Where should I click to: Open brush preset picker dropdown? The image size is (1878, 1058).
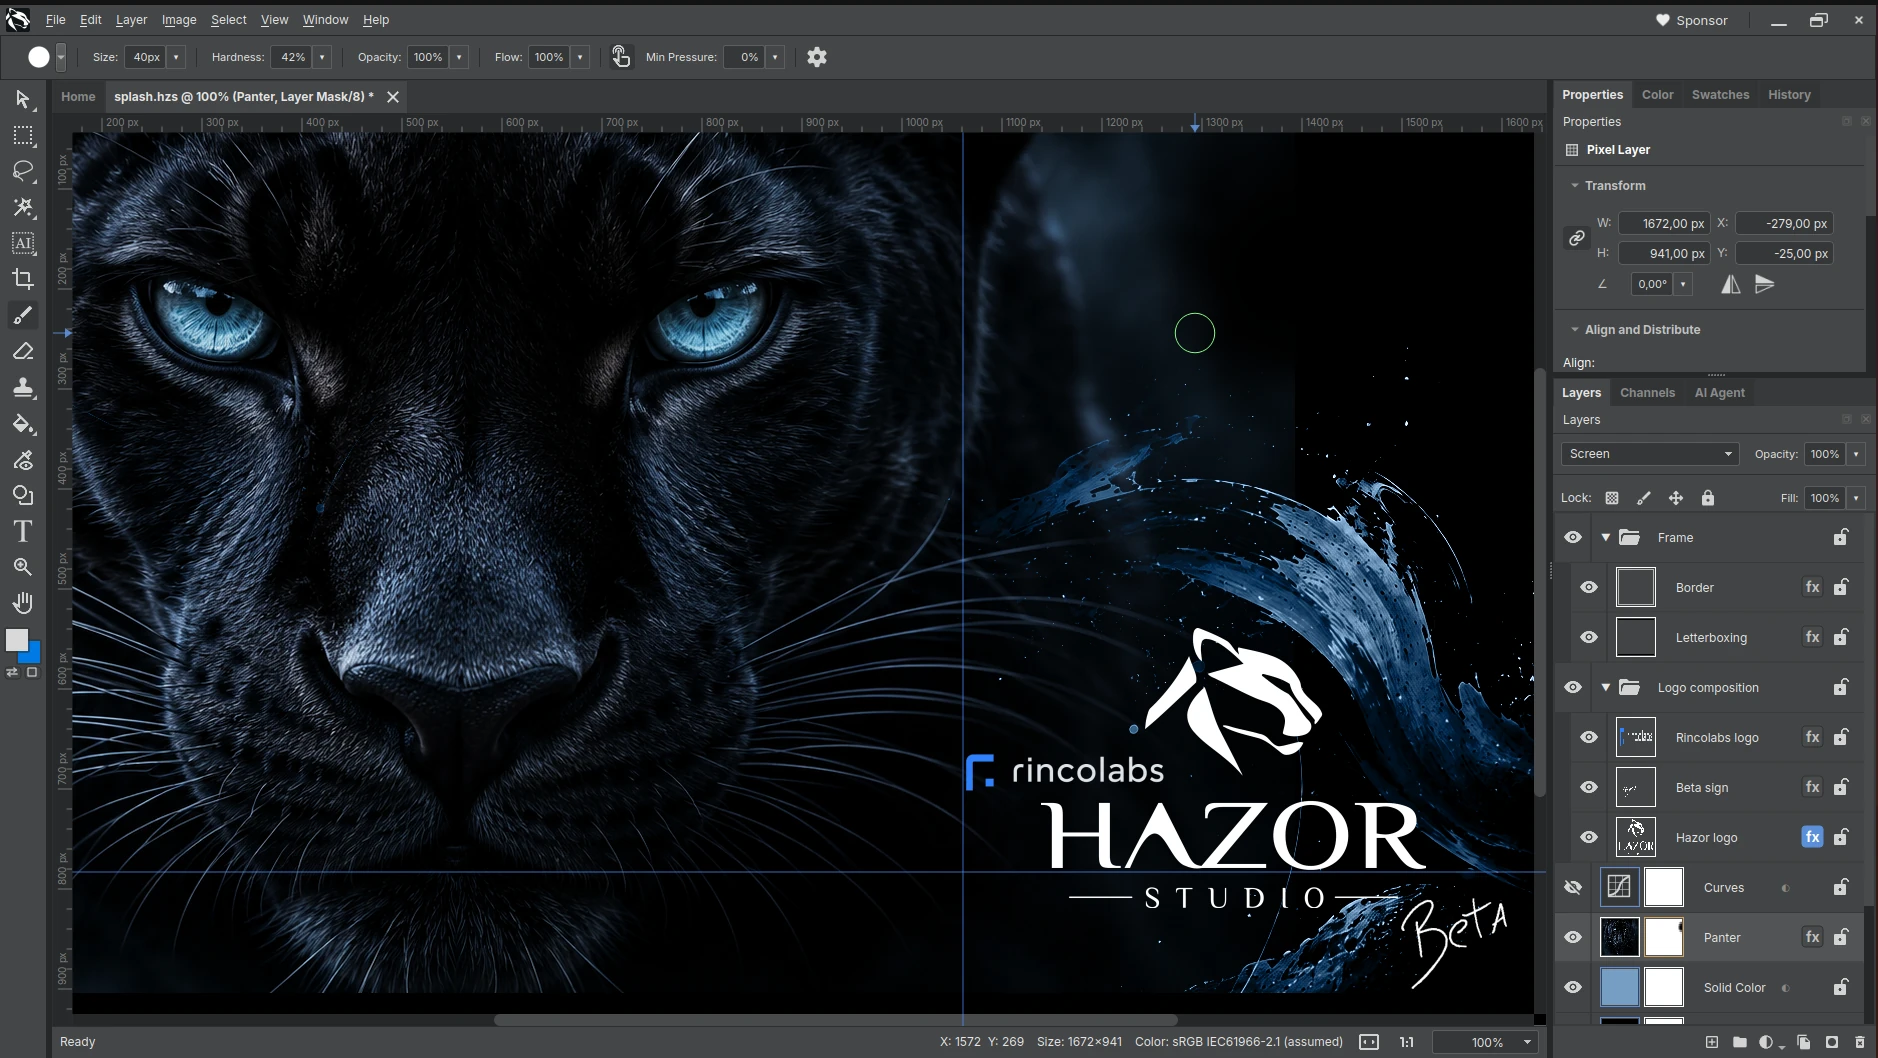pos(61,57)
